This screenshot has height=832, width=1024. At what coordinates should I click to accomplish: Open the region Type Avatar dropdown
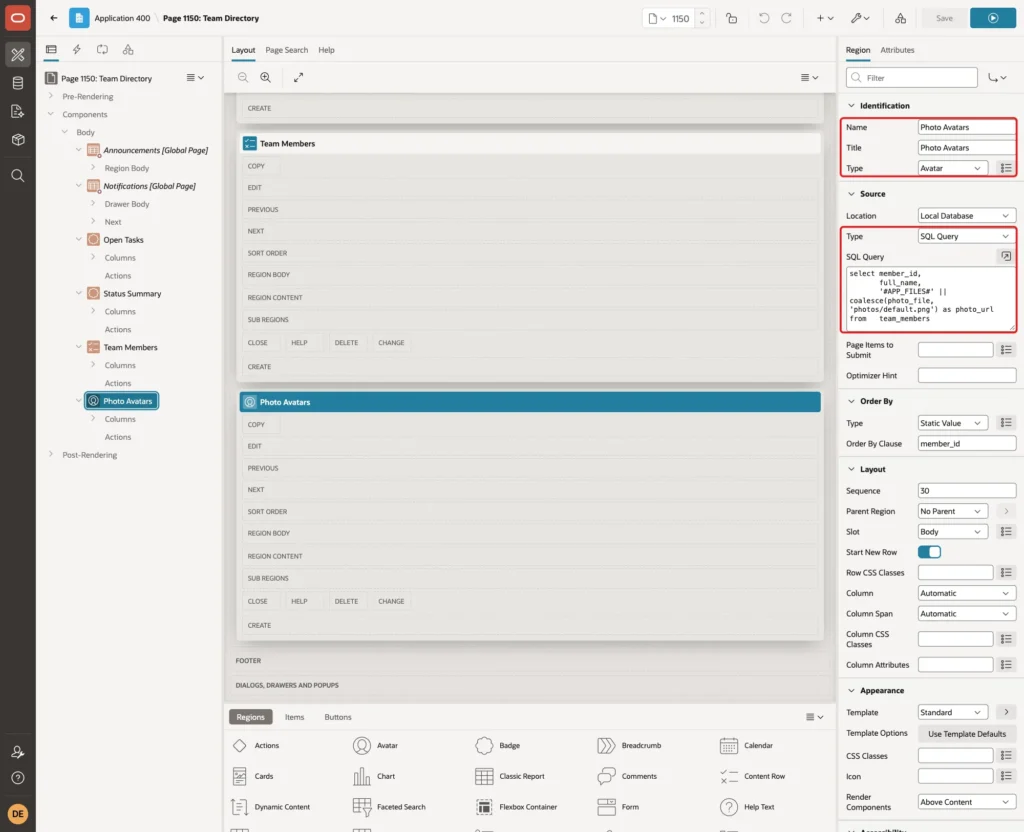click(x=952, y=168)
